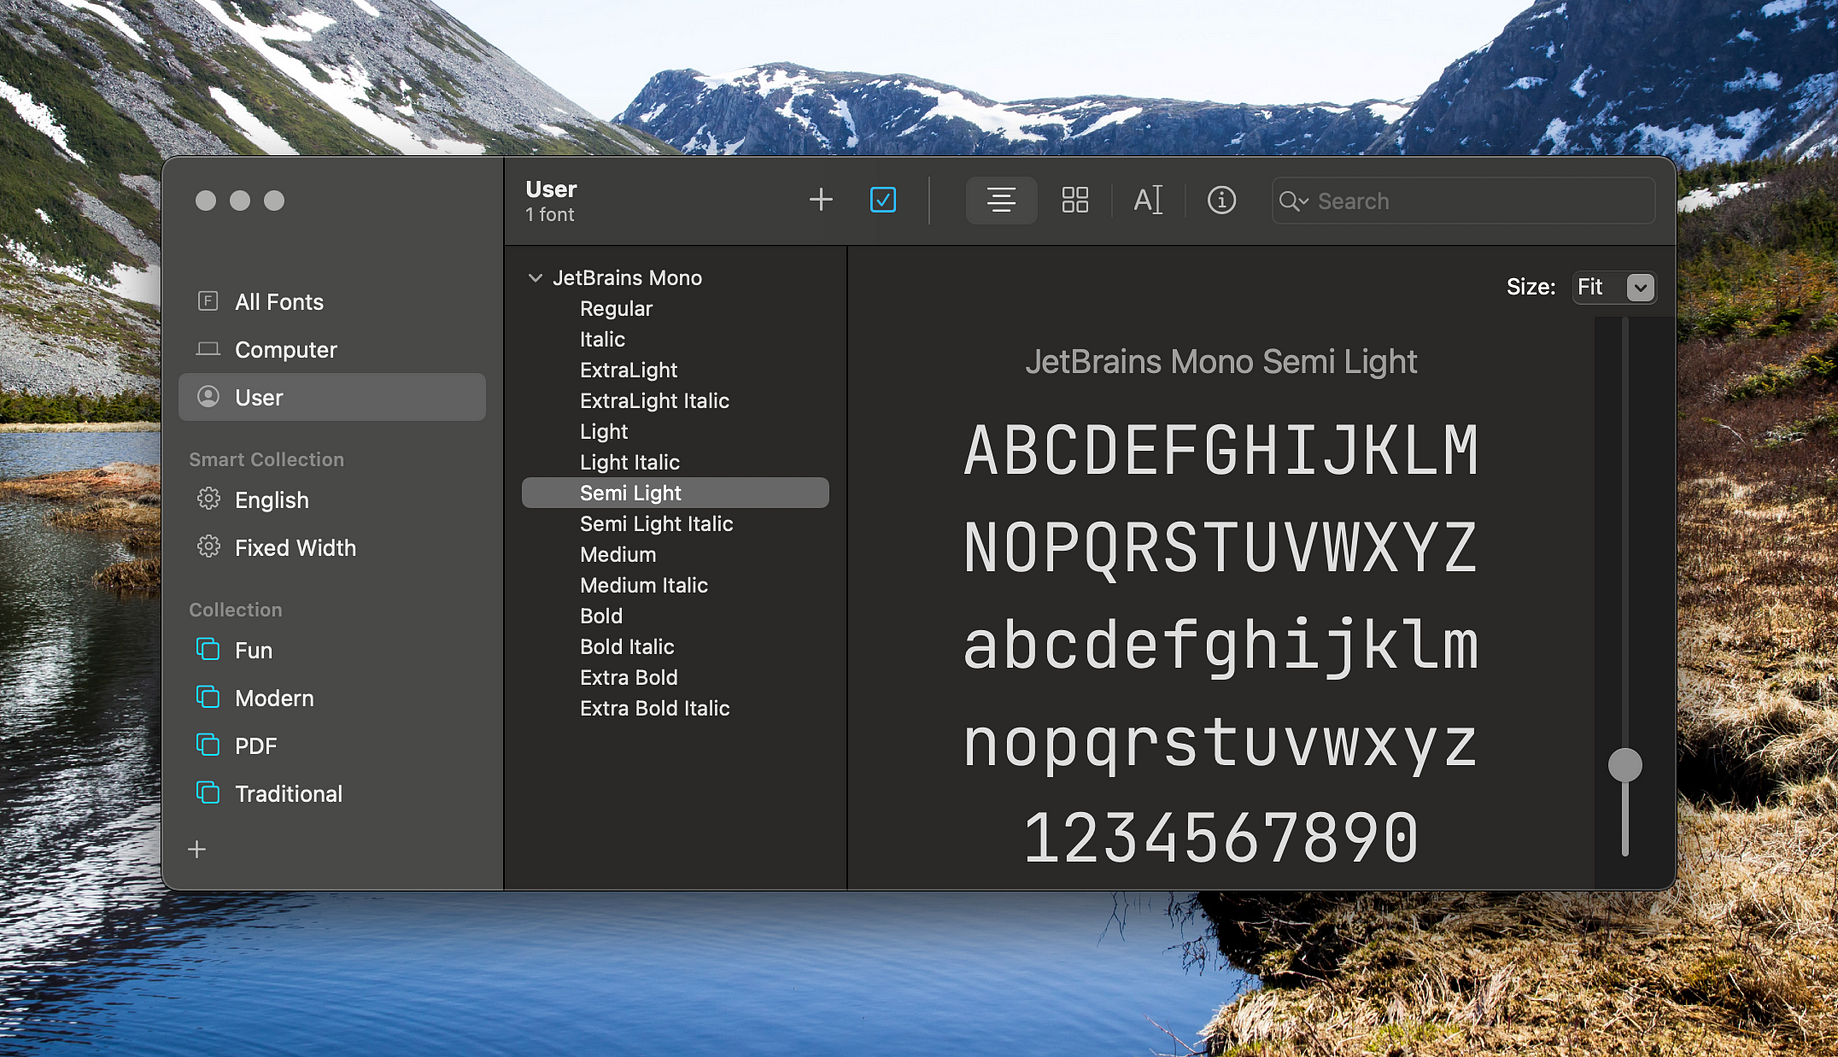
Task: Click the JetBrains Mono Semi Light preview title
Action: tap(1221, 362)
